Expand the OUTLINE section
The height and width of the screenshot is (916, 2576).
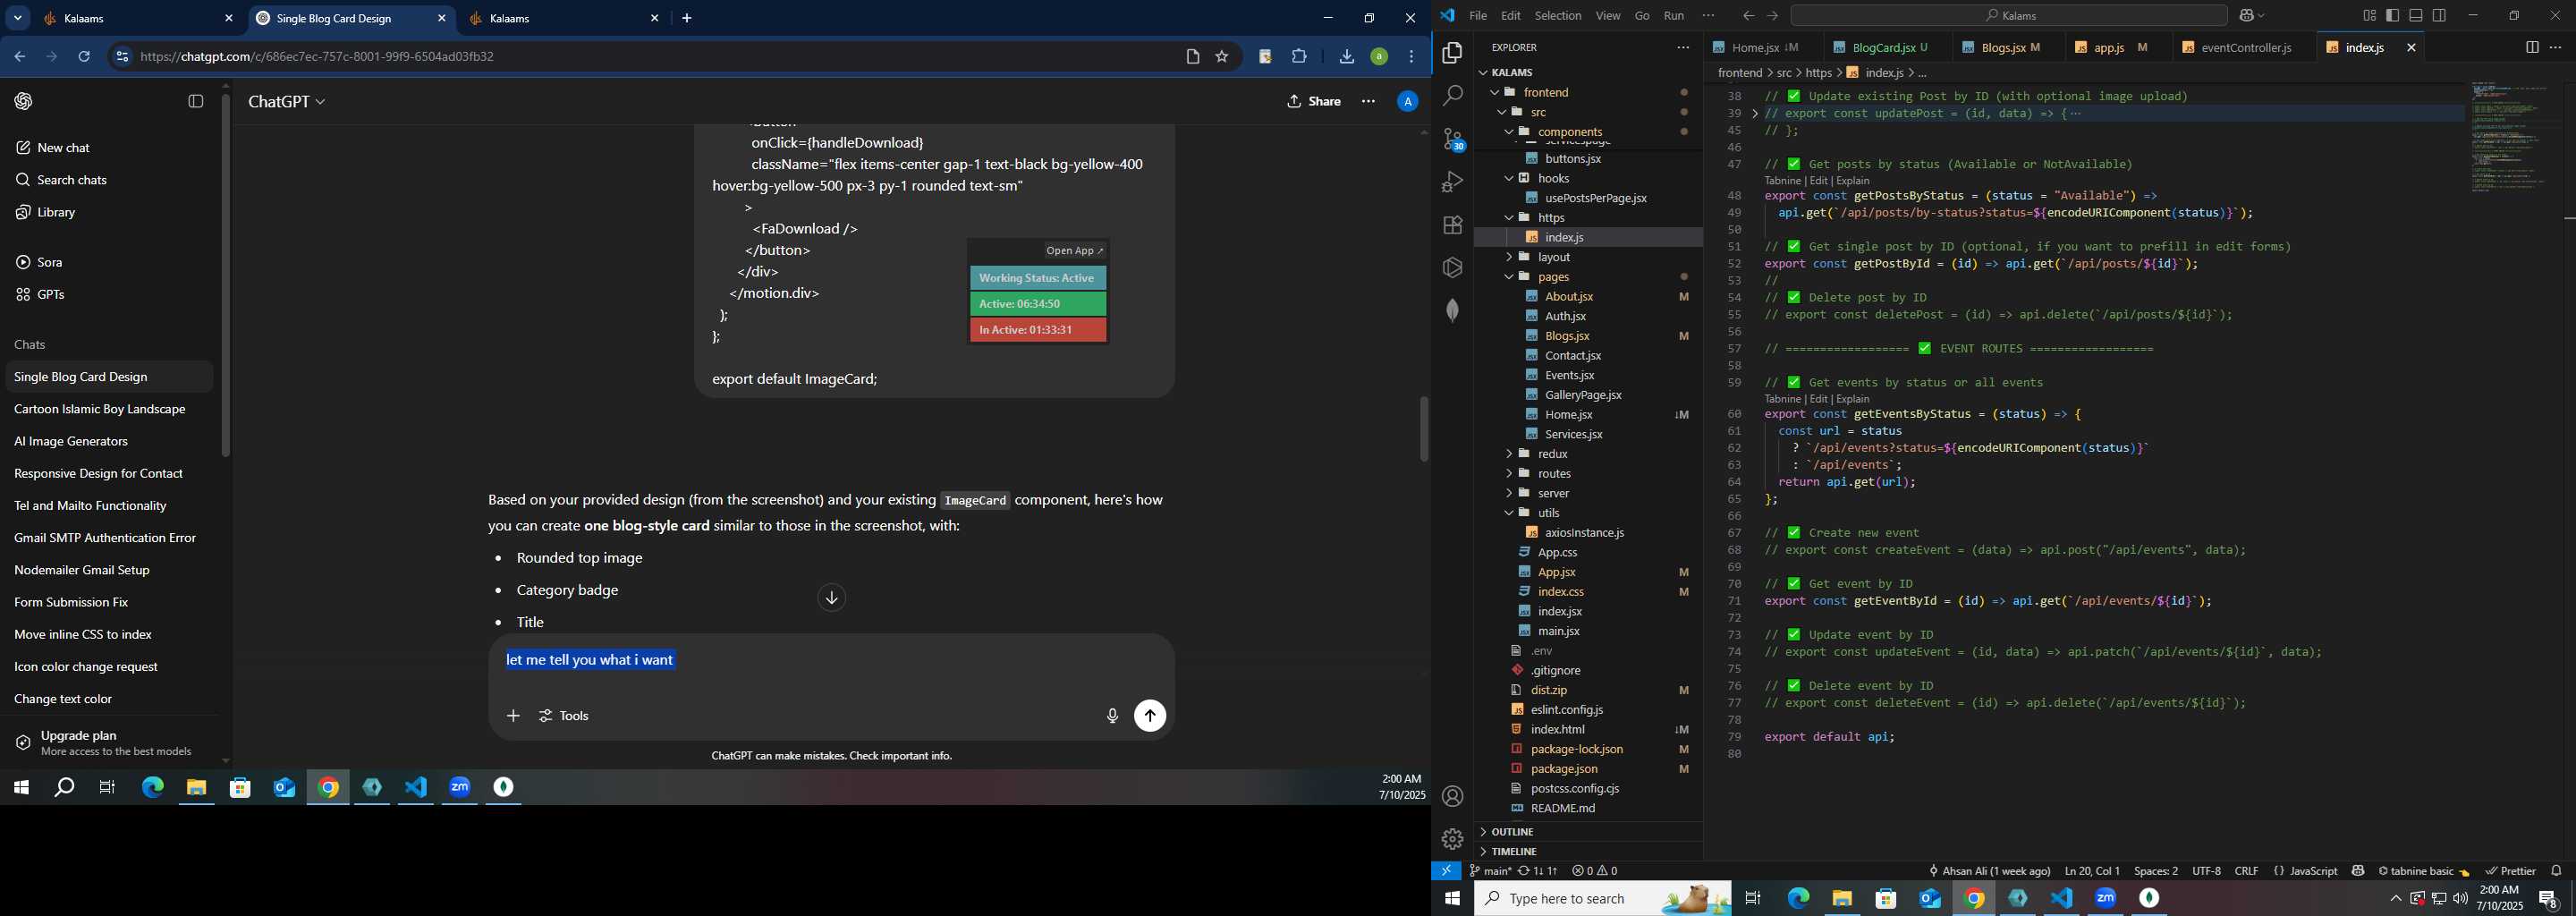tap(1588, 832)
